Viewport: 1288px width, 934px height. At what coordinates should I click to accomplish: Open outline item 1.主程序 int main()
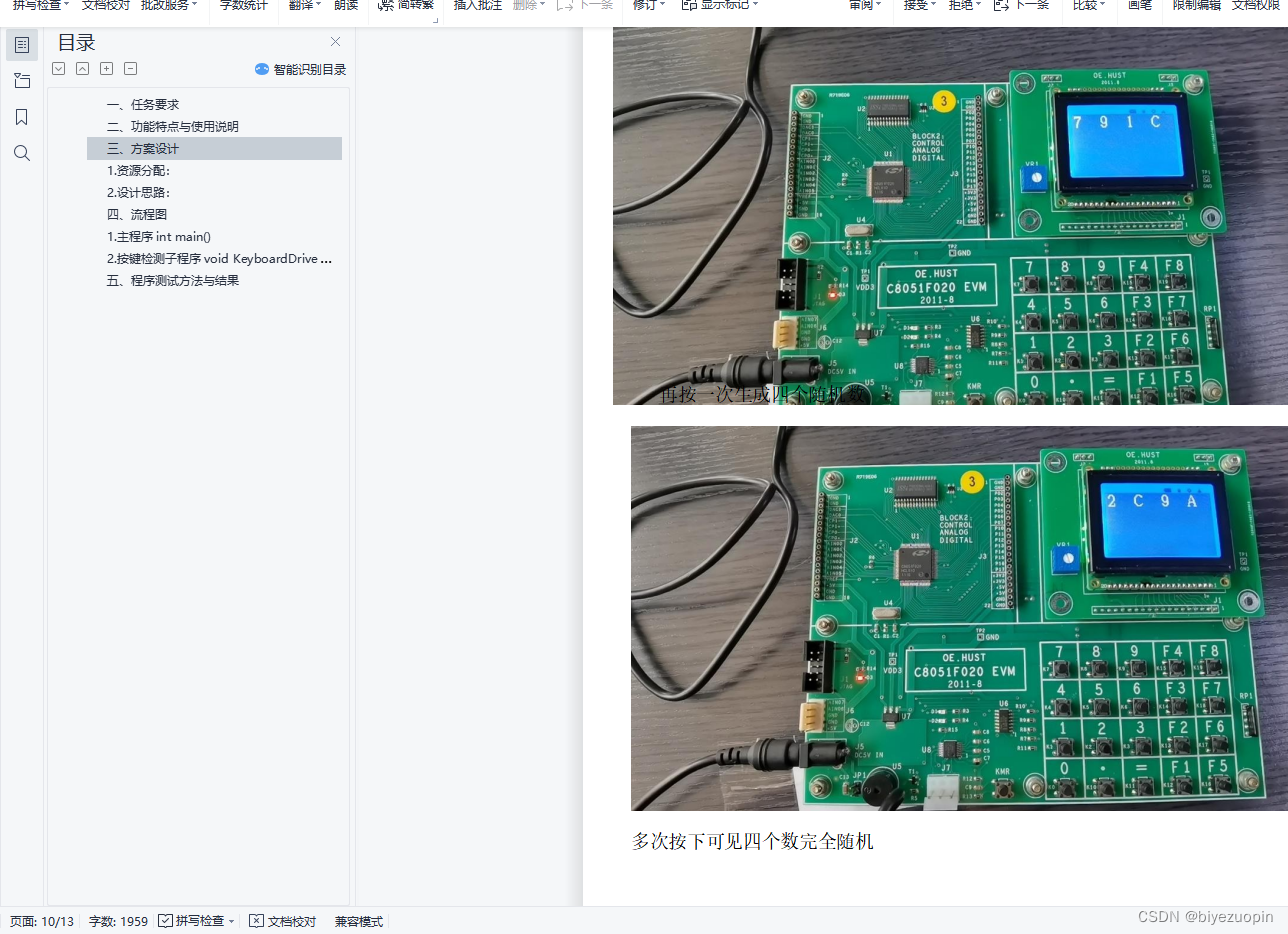tap(159, 236)
